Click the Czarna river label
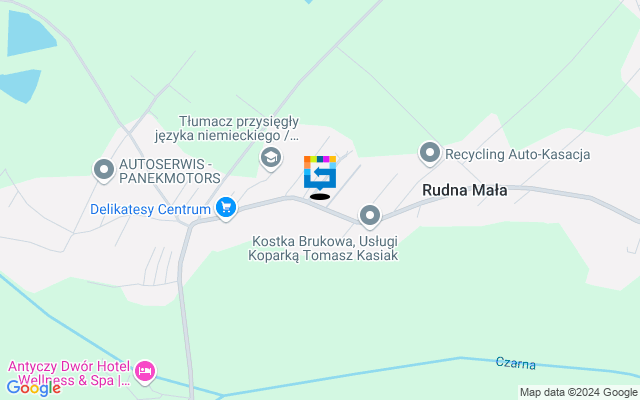The width and height of the screenshot is (640, 400). (x=516, y=363)
